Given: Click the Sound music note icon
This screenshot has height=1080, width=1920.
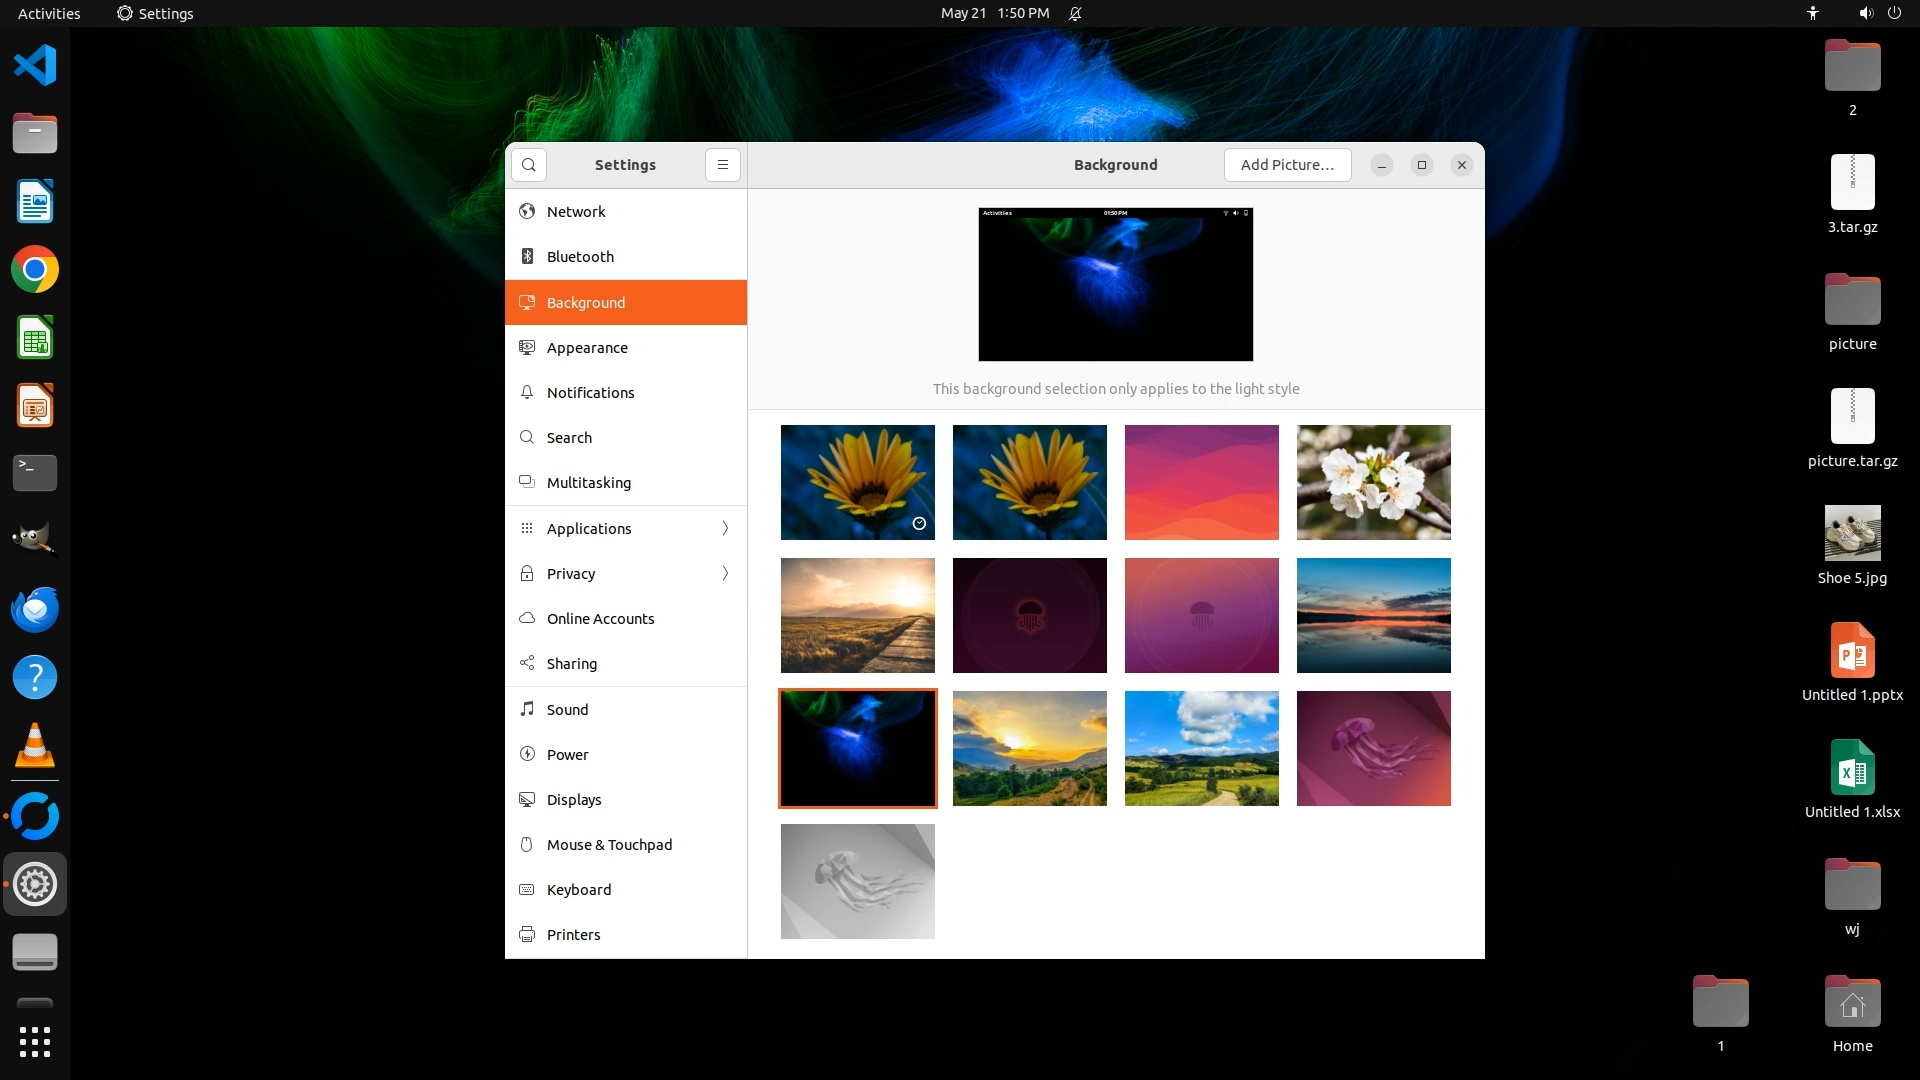Looking at the screenshot, I should (x=527, y=709).
